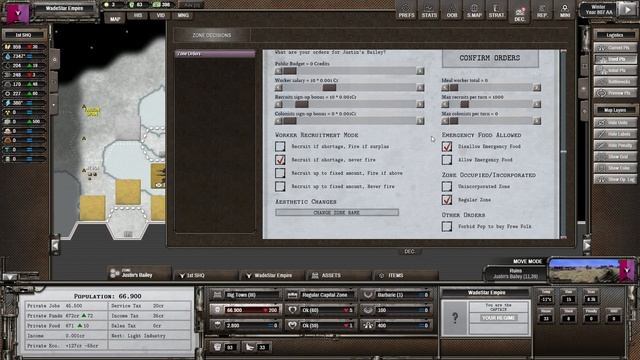This screenshot has height=360, width=640.
Task: Toggle Hide Labels map layer
Action: click(615, 134)
